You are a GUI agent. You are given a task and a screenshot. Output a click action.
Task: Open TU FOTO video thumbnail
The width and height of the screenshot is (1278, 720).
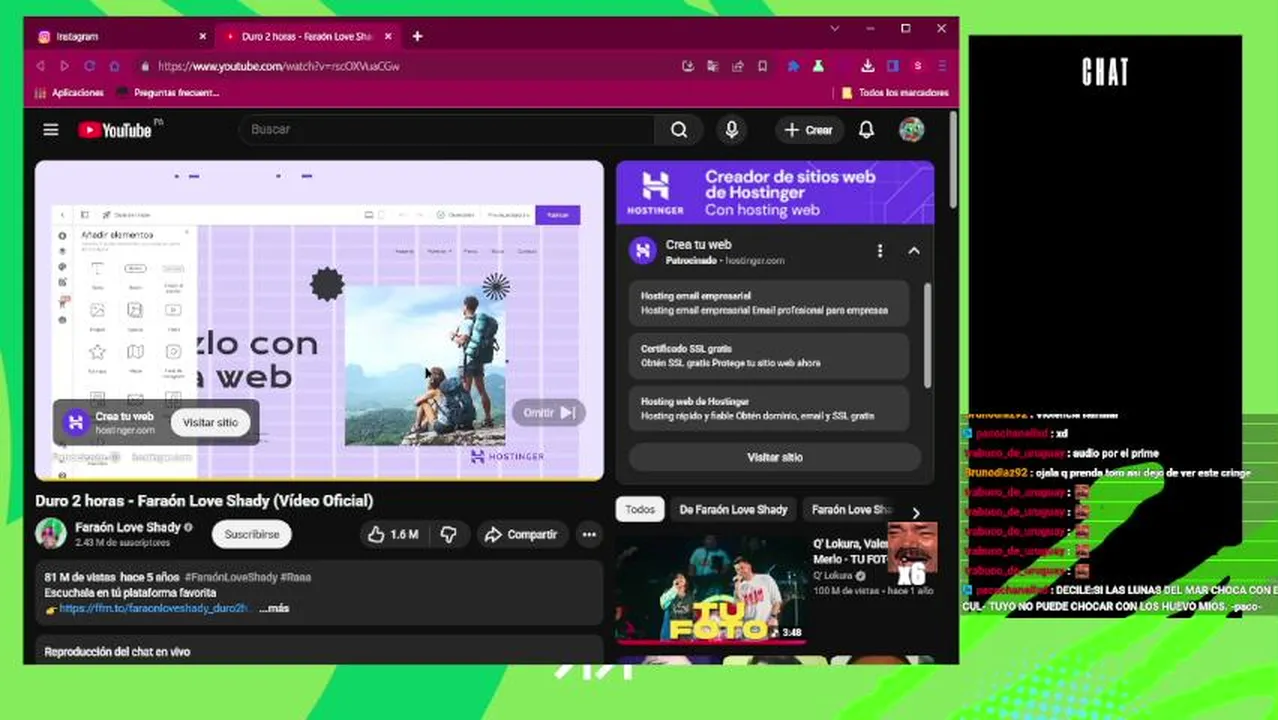tap(711, 589)
